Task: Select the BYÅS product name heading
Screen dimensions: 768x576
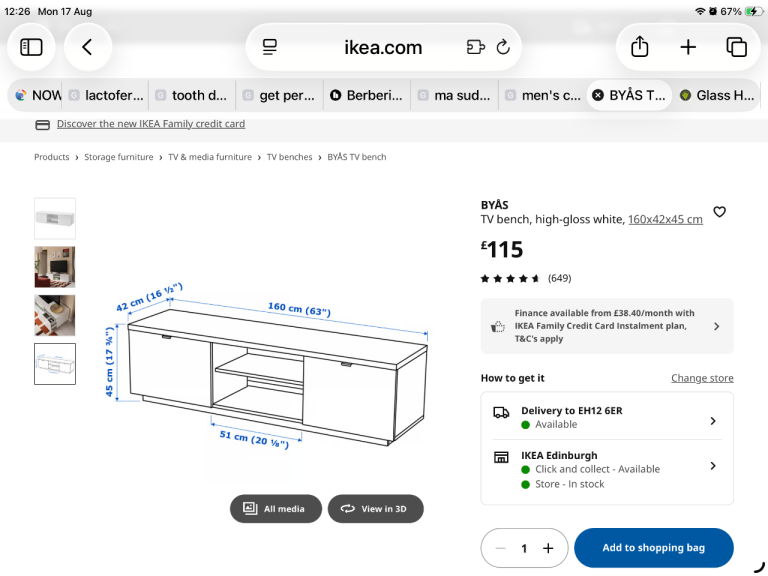Action: click(x=494, y=205)
